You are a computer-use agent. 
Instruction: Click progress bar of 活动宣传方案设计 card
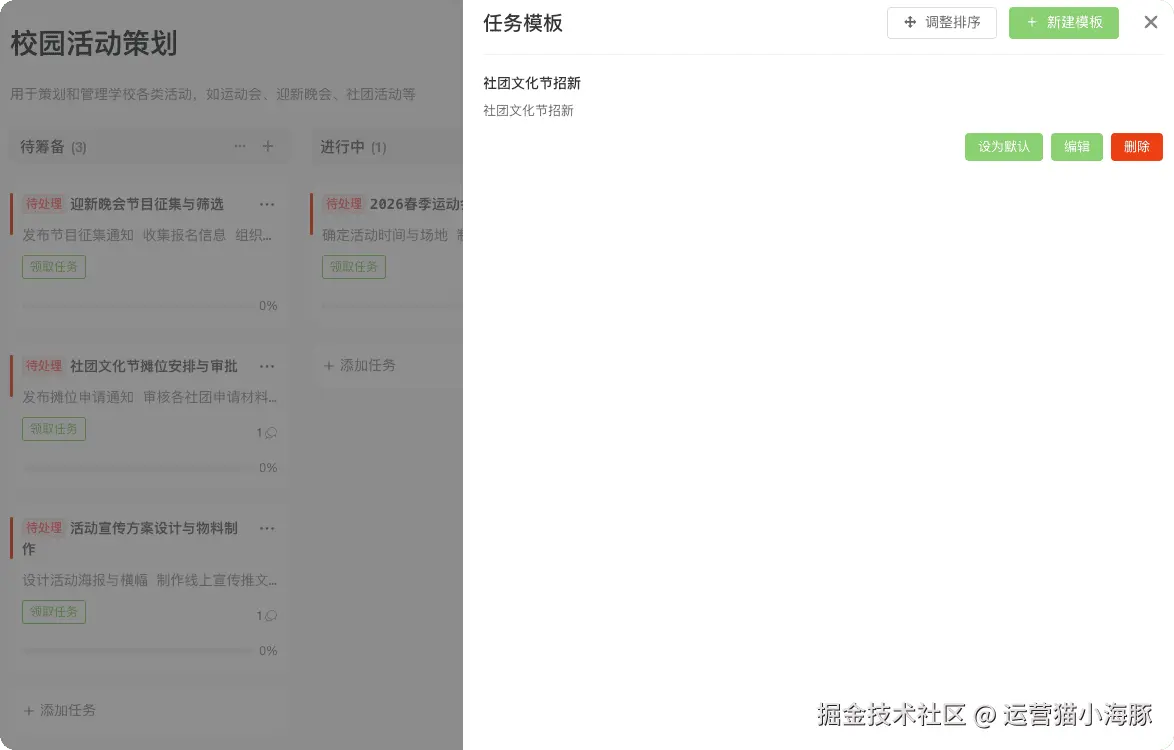pyautogui.click(x=138, y=650)
